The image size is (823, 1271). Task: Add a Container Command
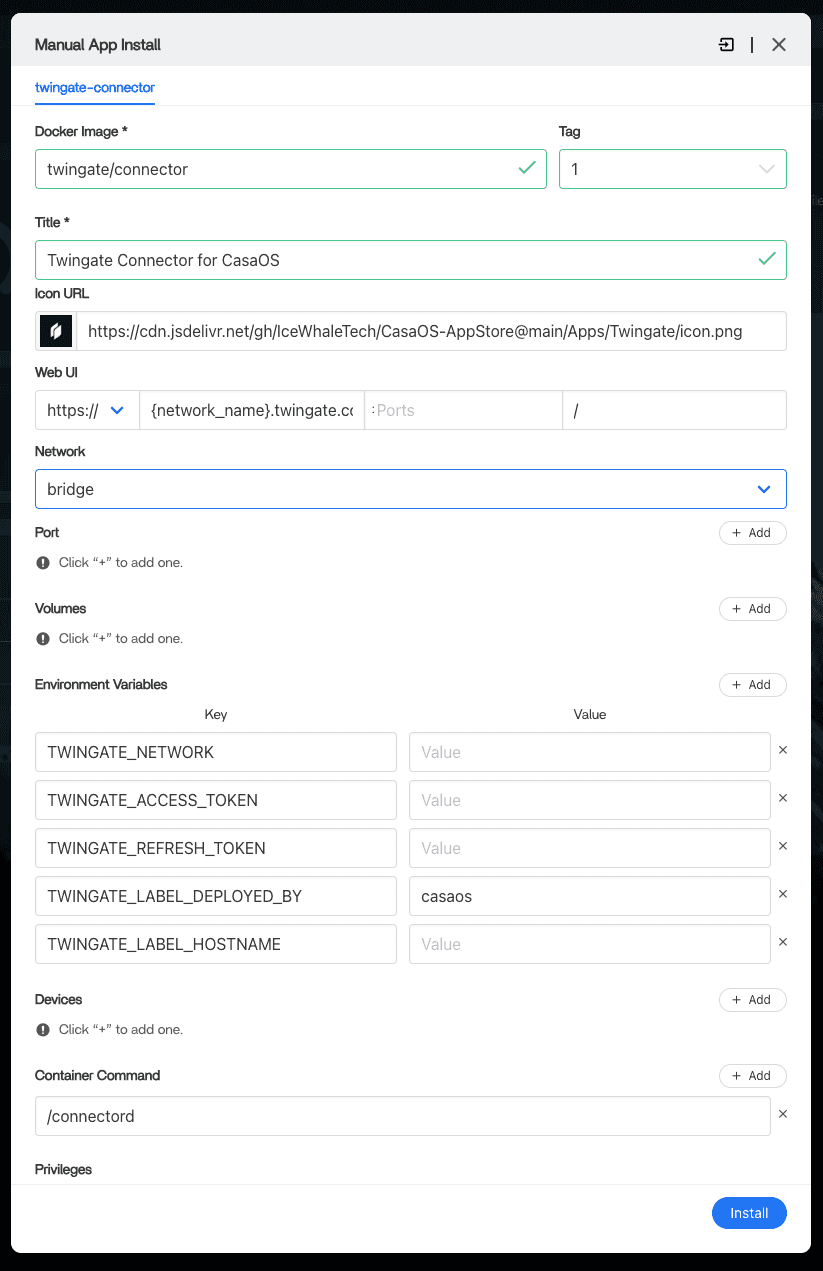pyautogui.click(x=753, y=1076)
